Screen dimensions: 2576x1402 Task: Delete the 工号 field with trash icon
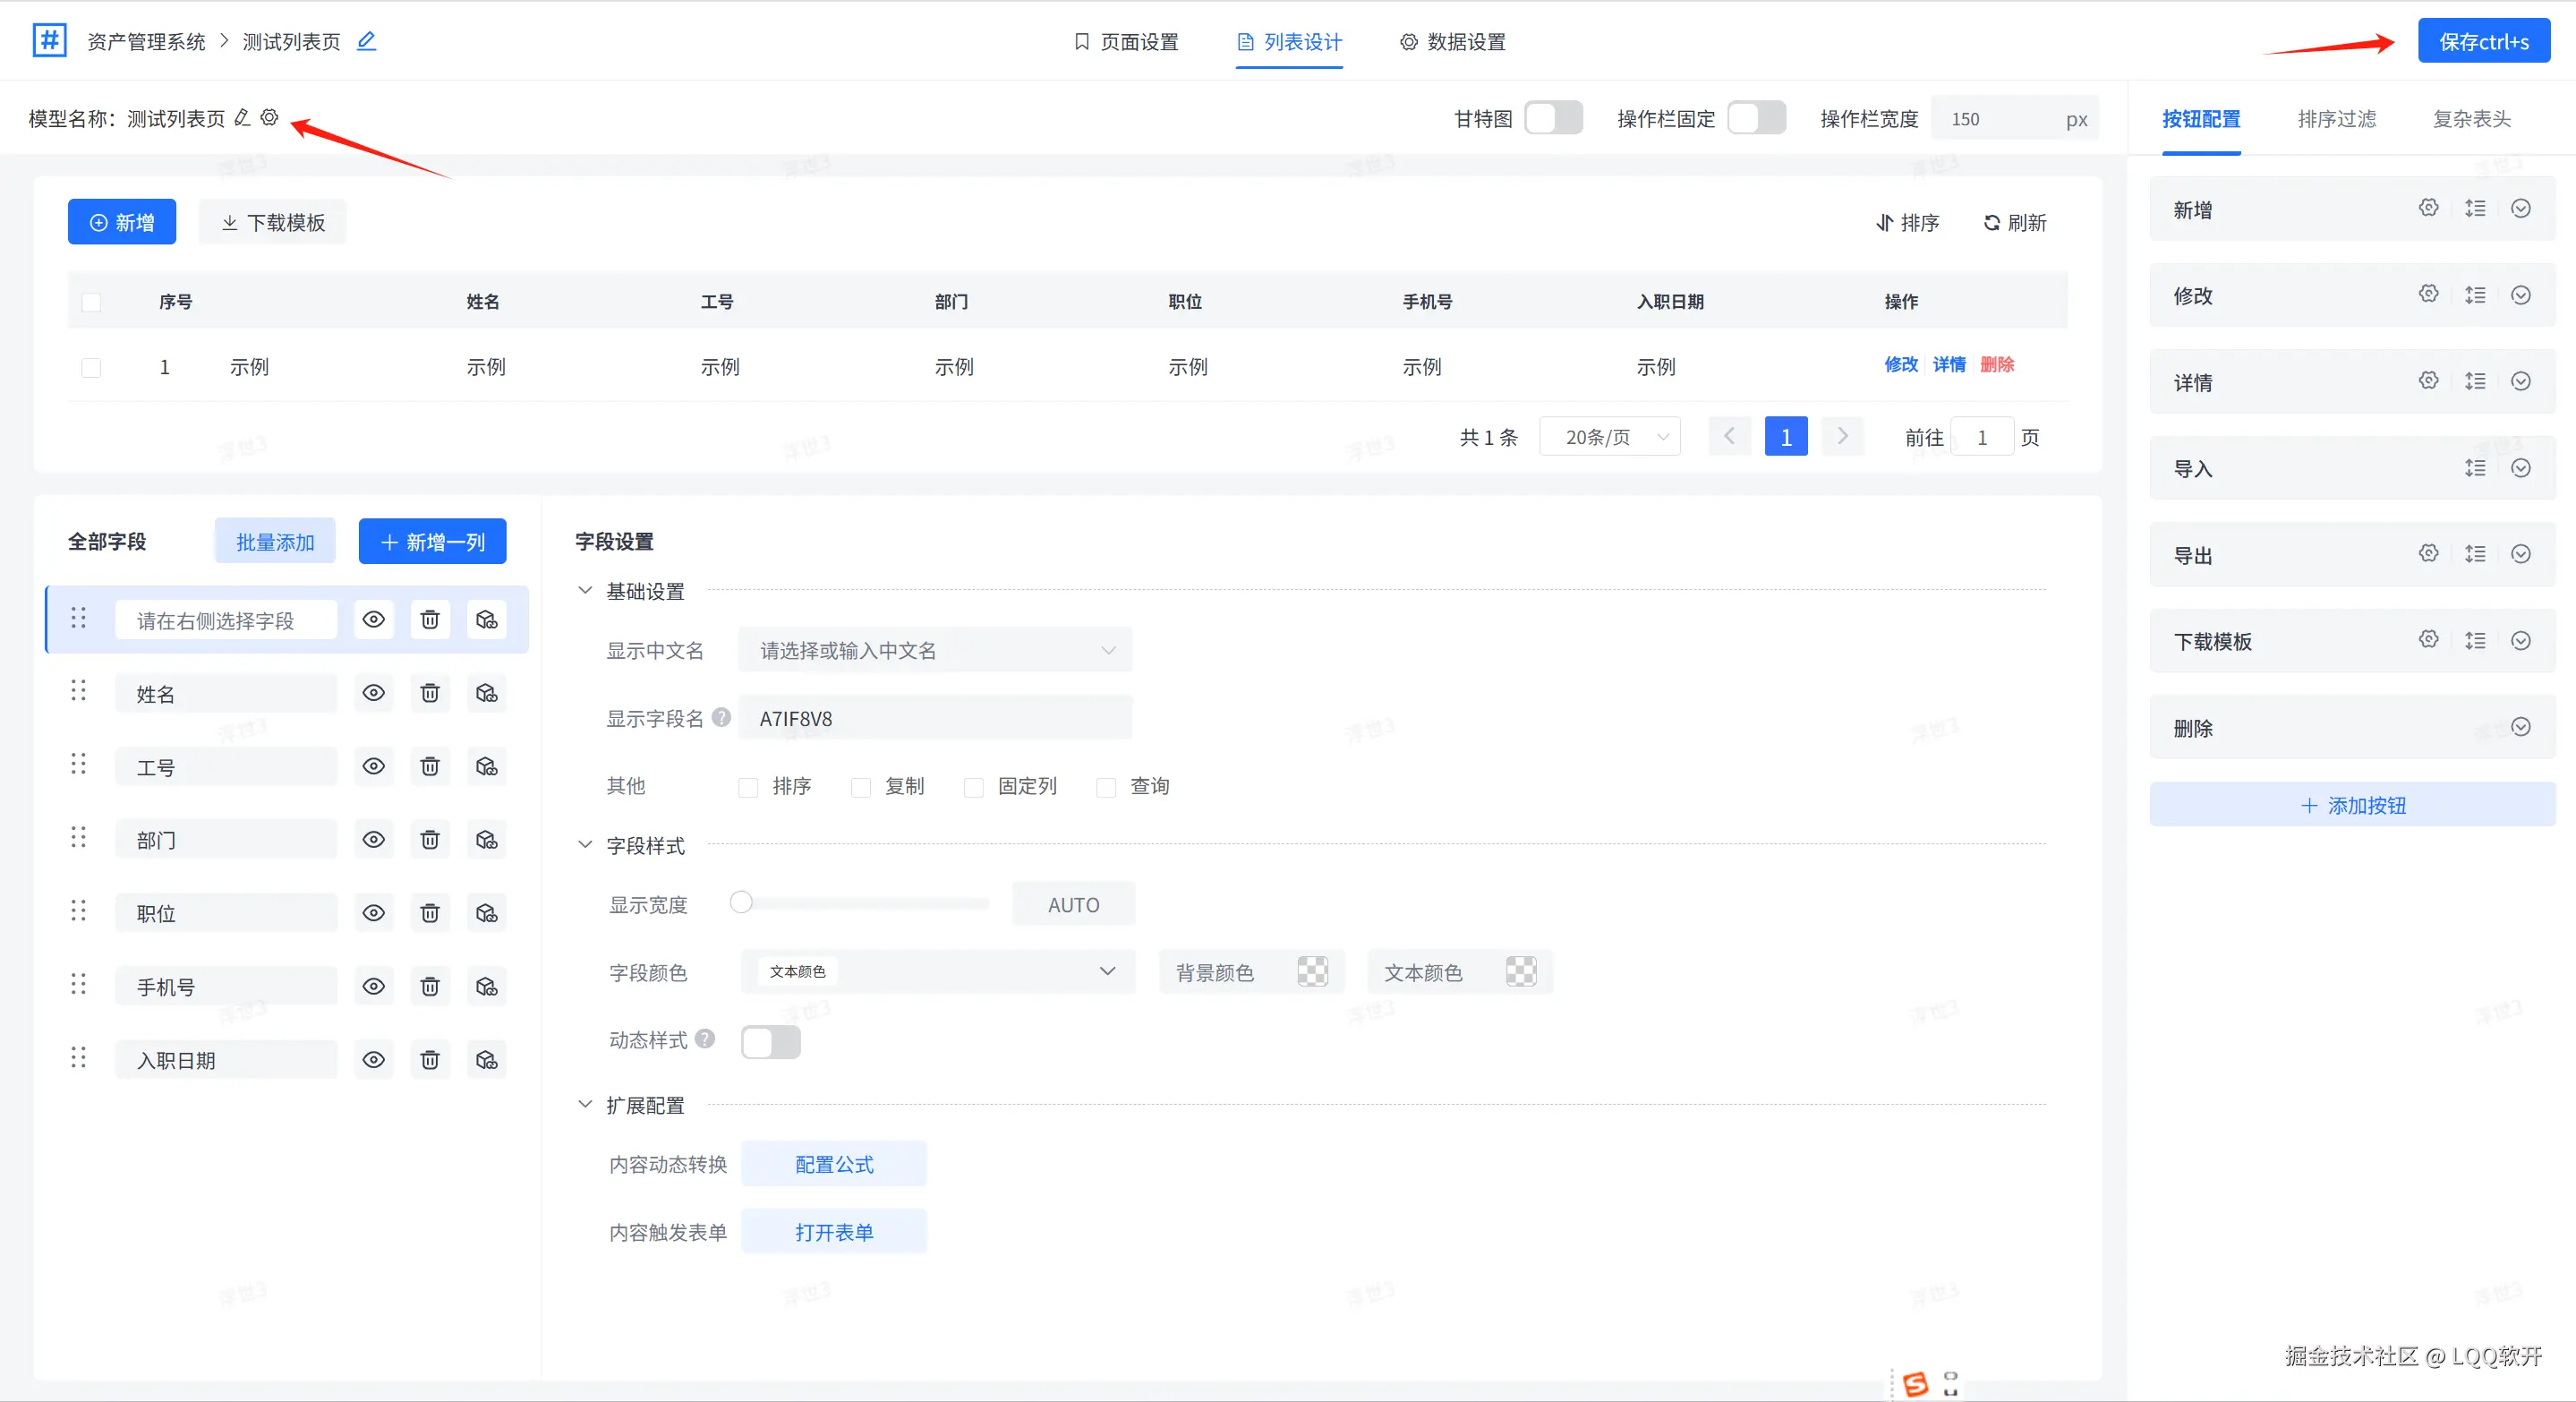pyautogui.click(x=430, y=766)
